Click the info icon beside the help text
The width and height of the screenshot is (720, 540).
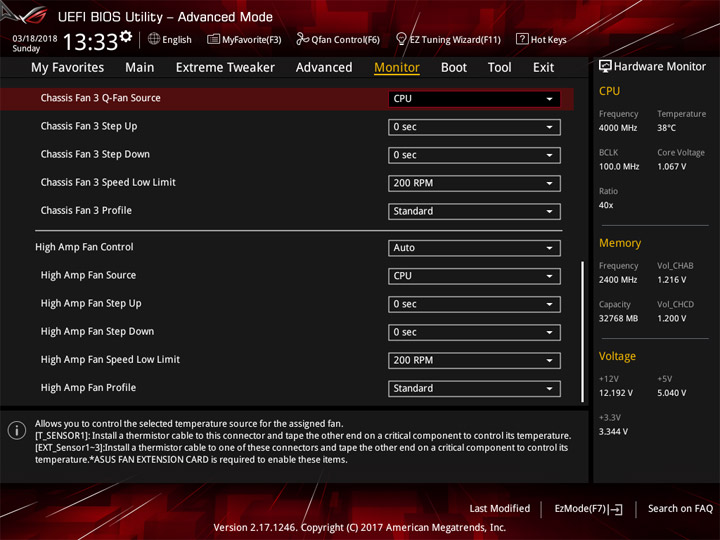pyautogui.click(x=17, y=430)
